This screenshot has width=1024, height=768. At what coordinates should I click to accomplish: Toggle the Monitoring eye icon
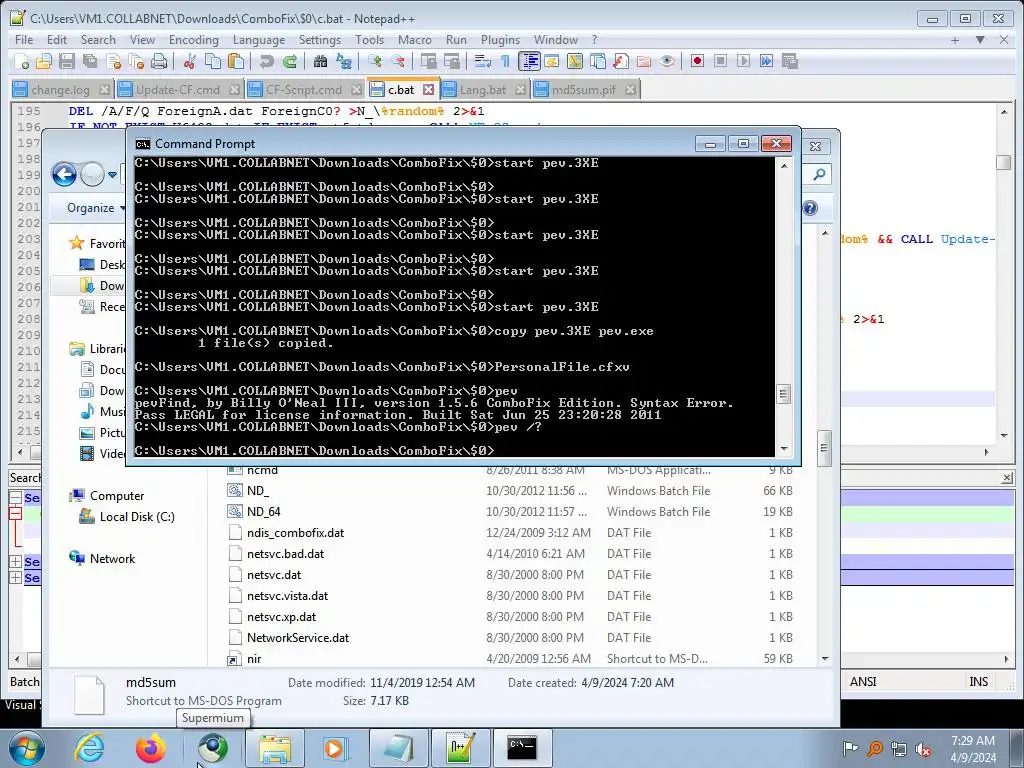[x=667, y=61]
